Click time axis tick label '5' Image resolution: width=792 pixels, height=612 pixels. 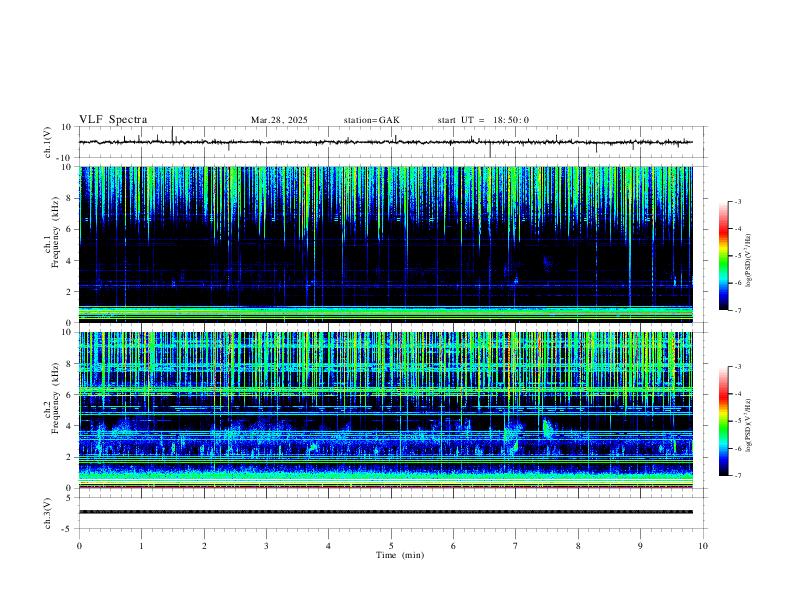(x=391, y=546)
